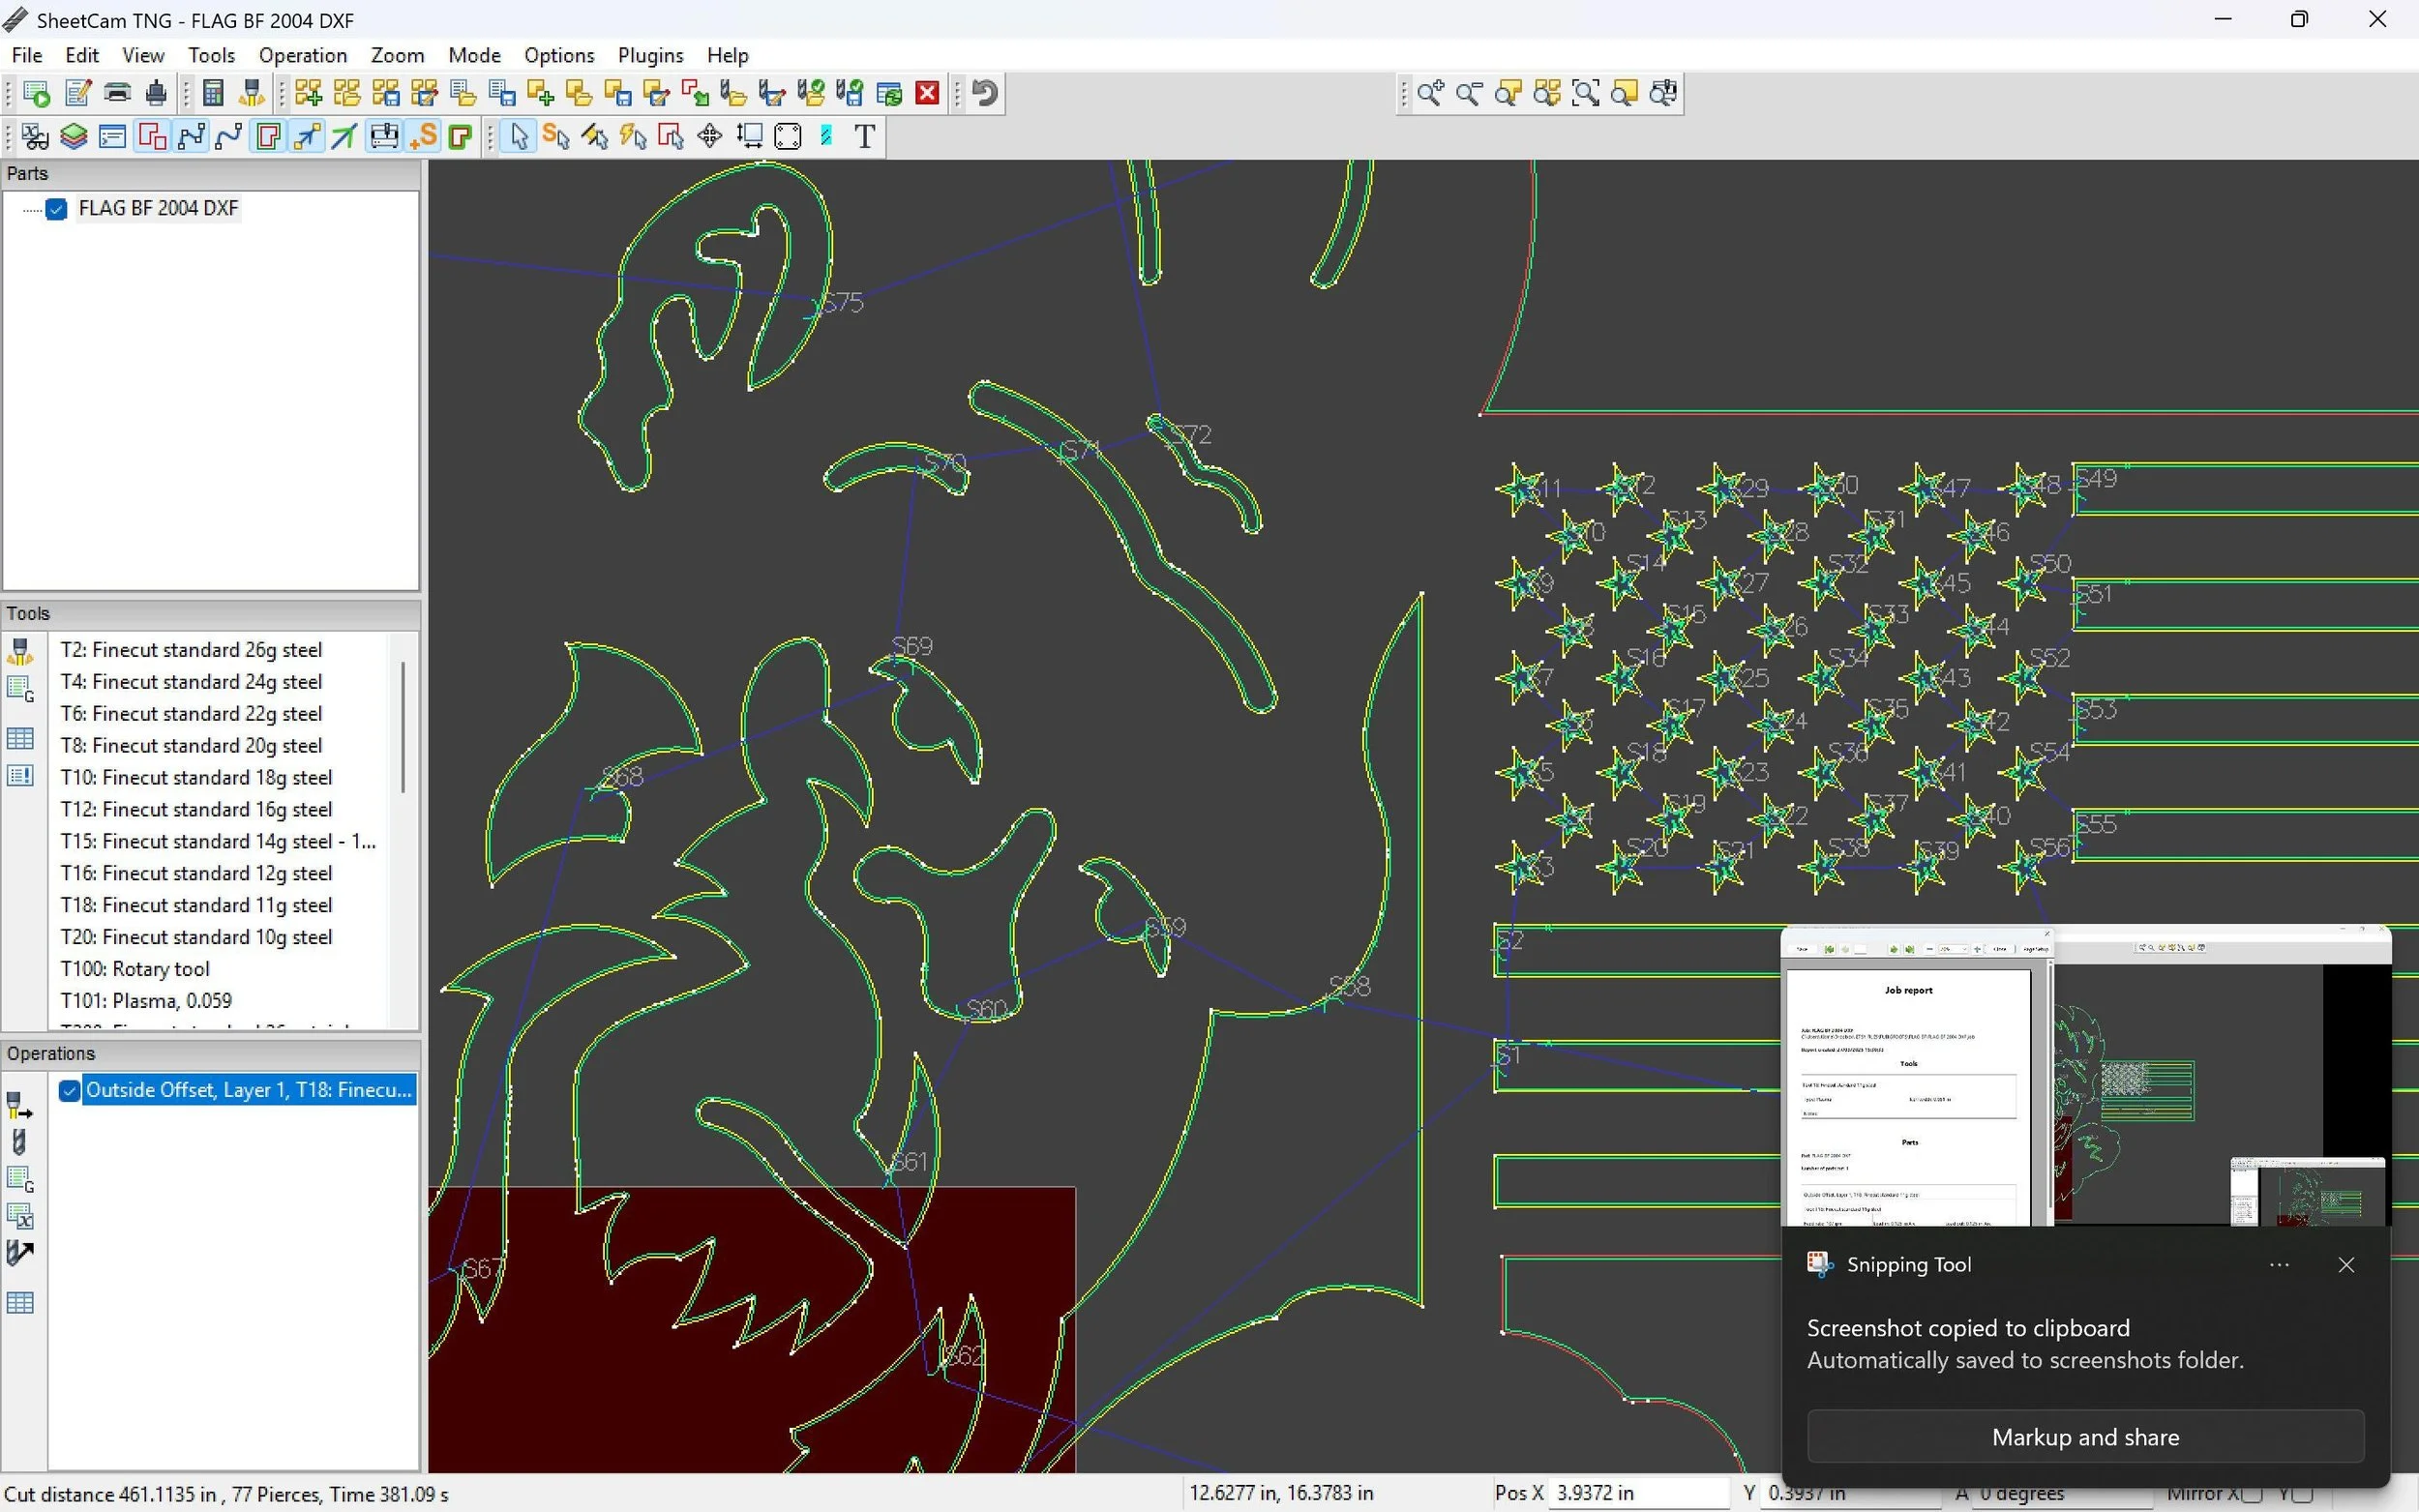
Task: Click the red X delete toolbar icon
Action: pyautogui.click(x=927, y=93)
